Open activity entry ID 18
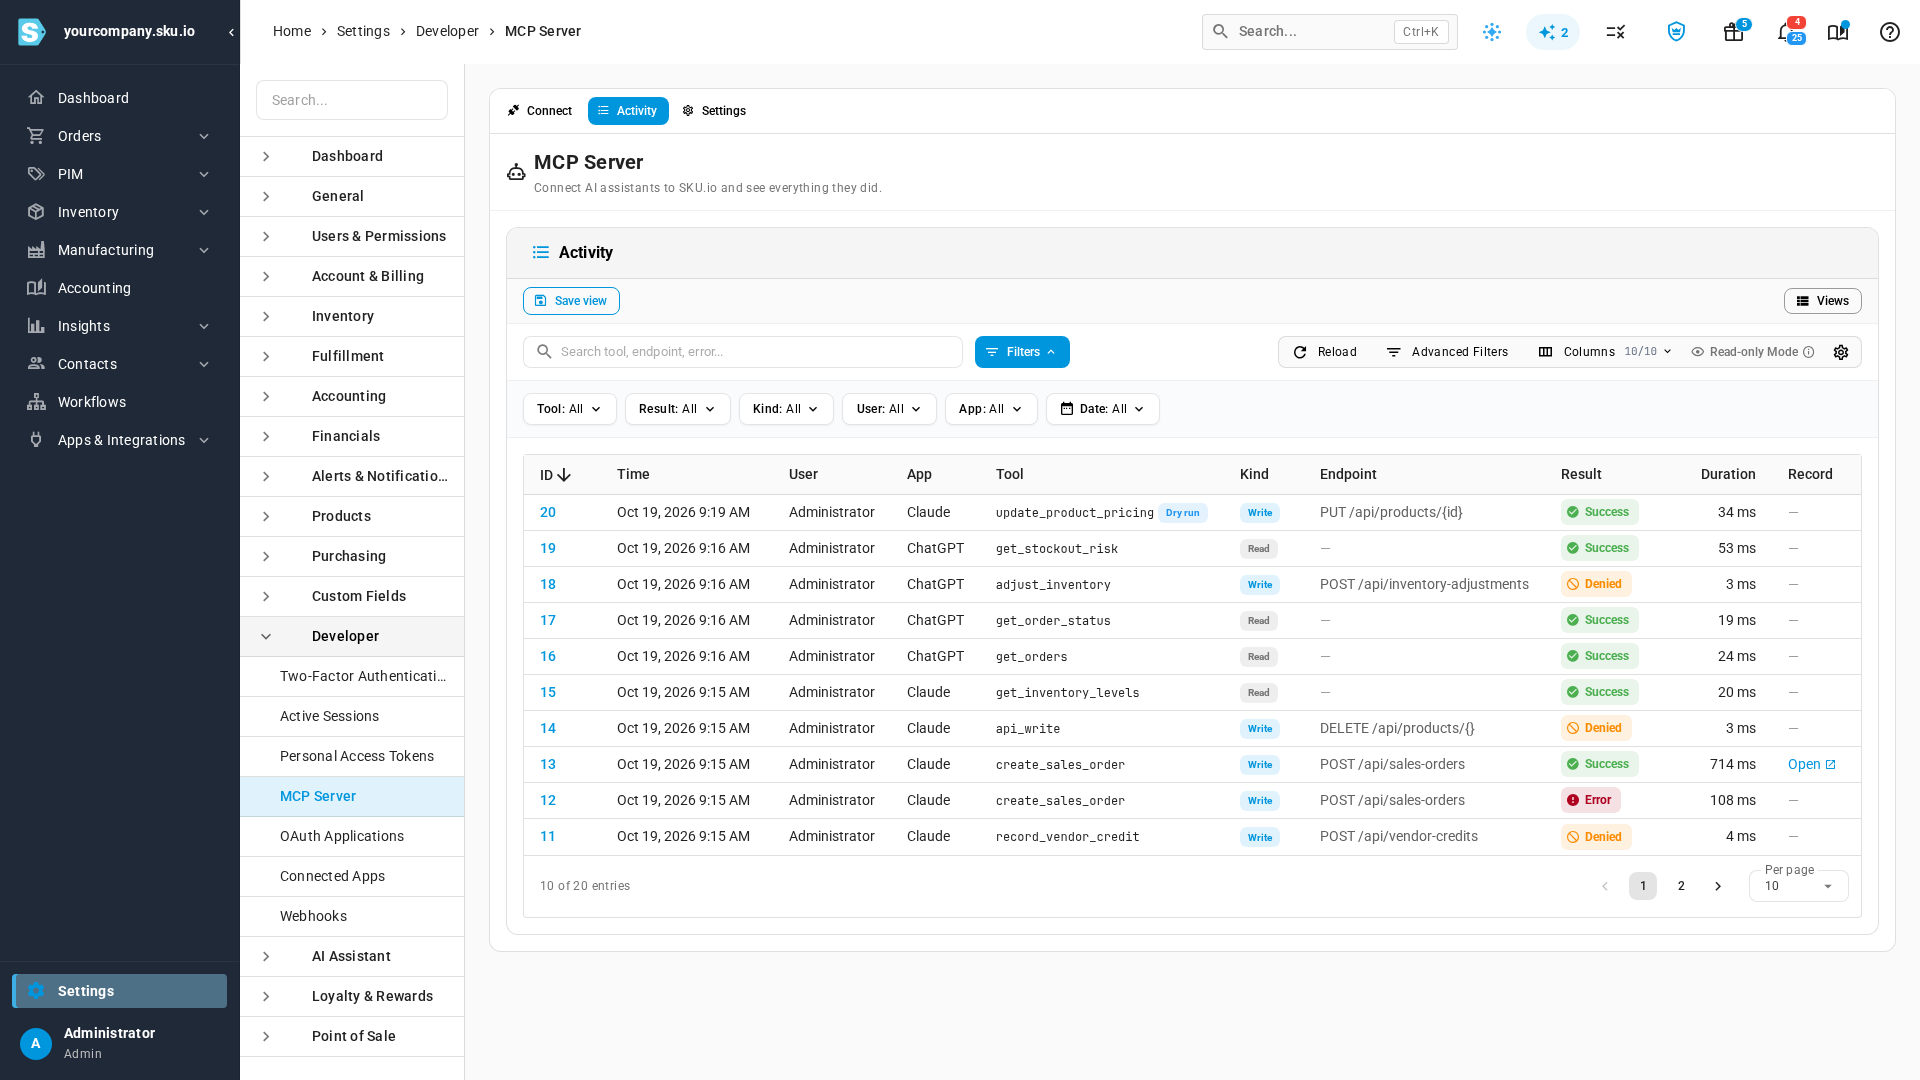 (548, 585)
